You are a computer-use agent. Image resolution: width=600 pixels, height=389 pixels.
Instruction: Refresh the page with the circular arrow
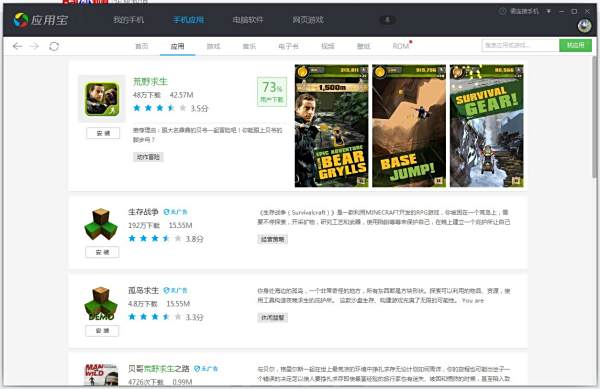click(54, 46)
